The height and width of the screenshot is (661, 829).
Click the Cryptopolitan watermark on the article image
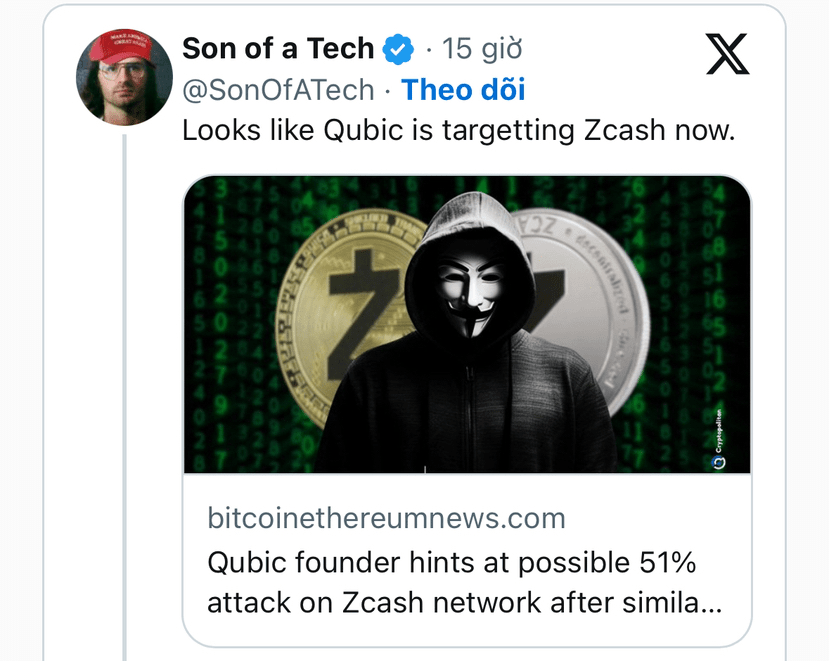[719, 439]
